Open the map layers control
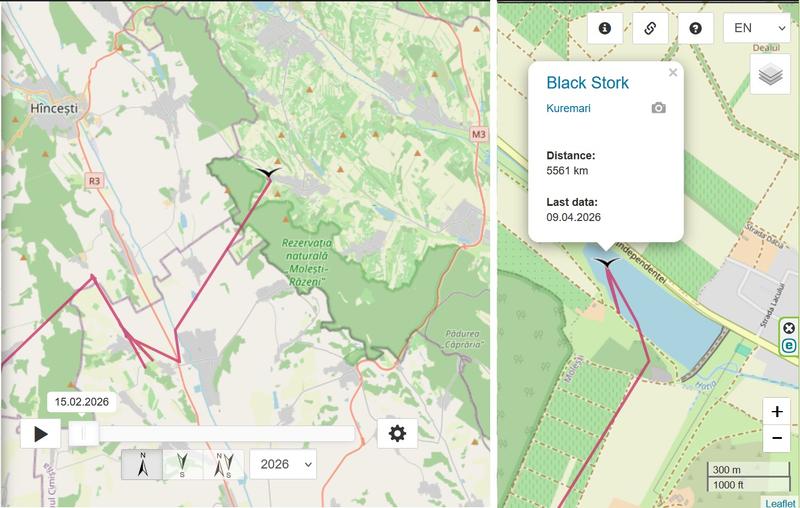The image size is (800, 508). click(770, 75)
